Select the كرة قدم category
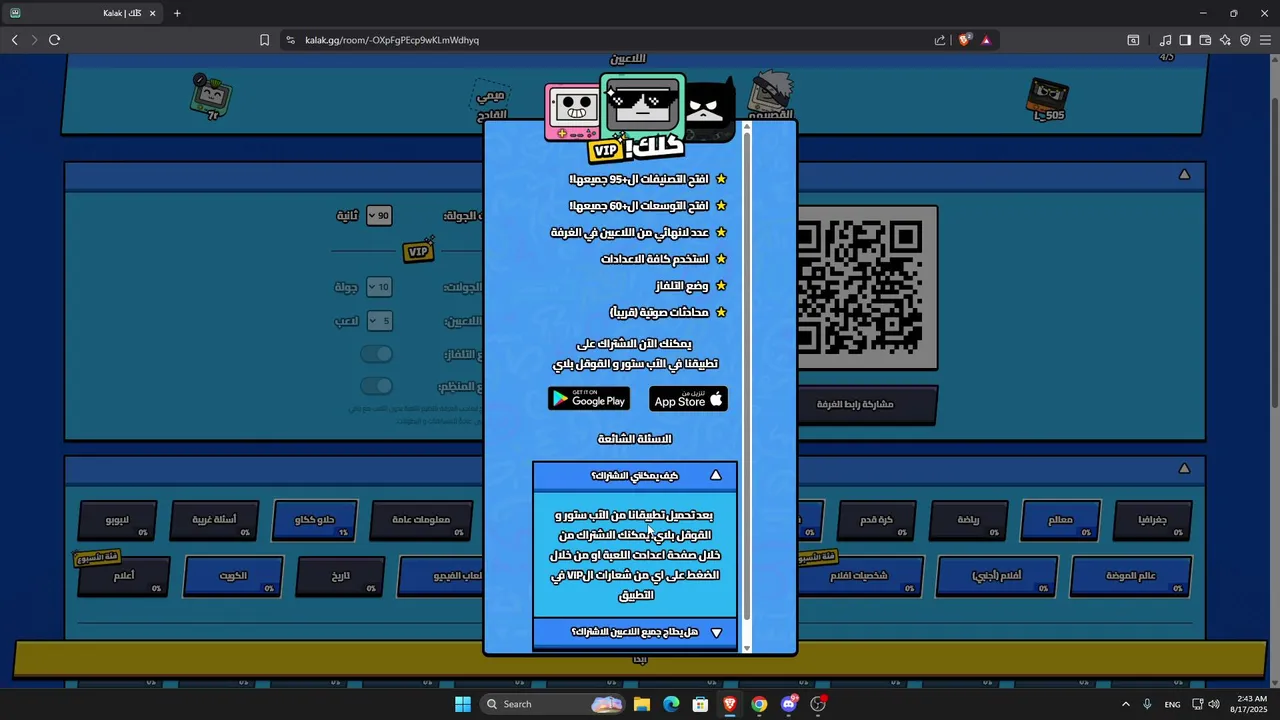The height and width of the screenshot is (720, 1280). coord(876,520)
